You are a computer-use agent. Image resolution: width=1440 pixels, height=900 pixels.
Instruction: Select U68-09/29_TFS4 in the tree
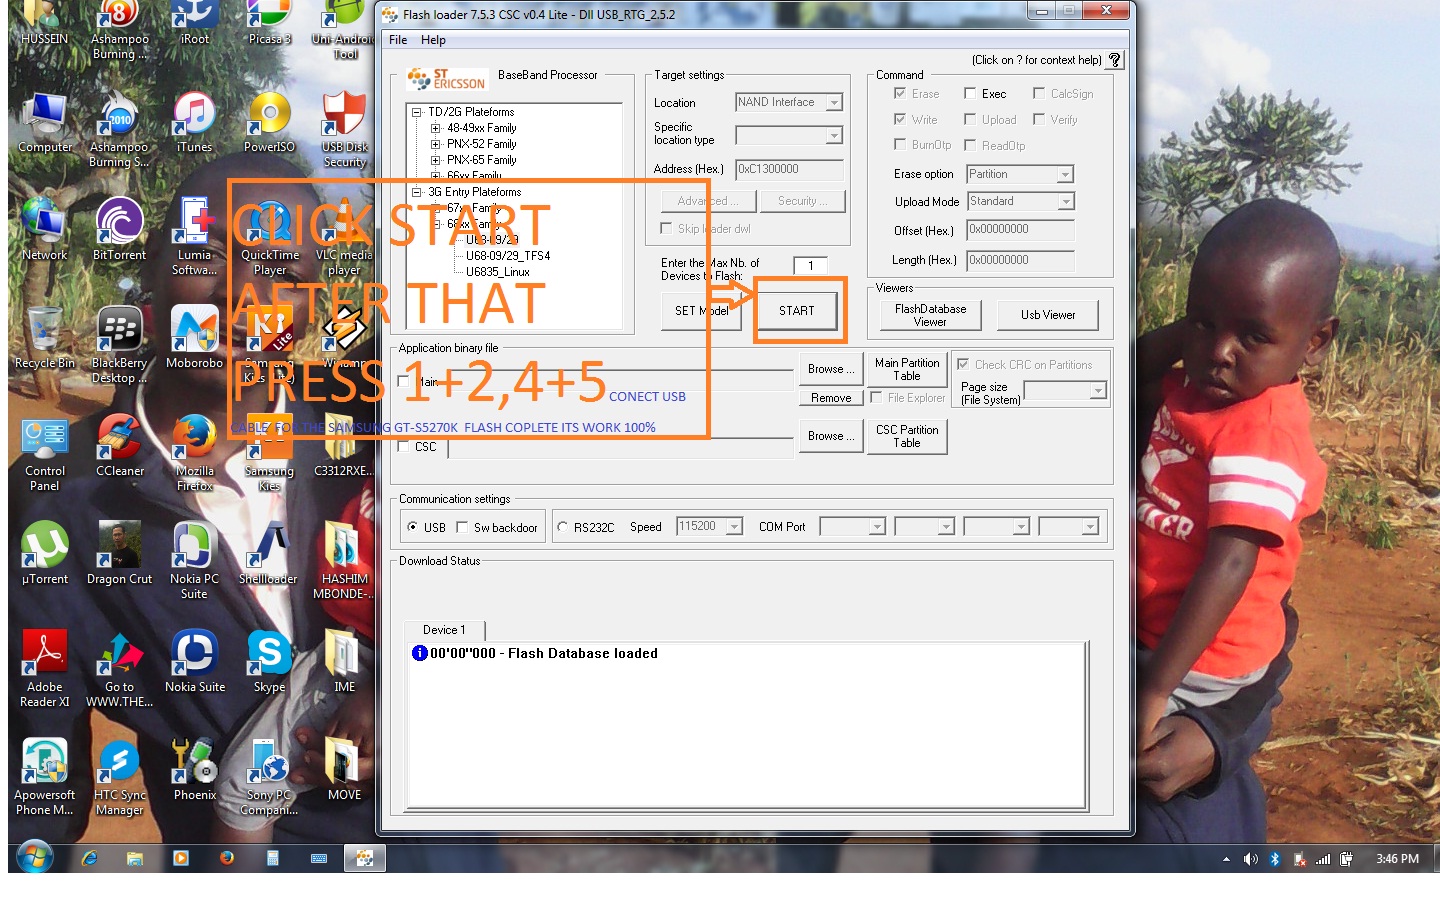(x=508, y=256)
